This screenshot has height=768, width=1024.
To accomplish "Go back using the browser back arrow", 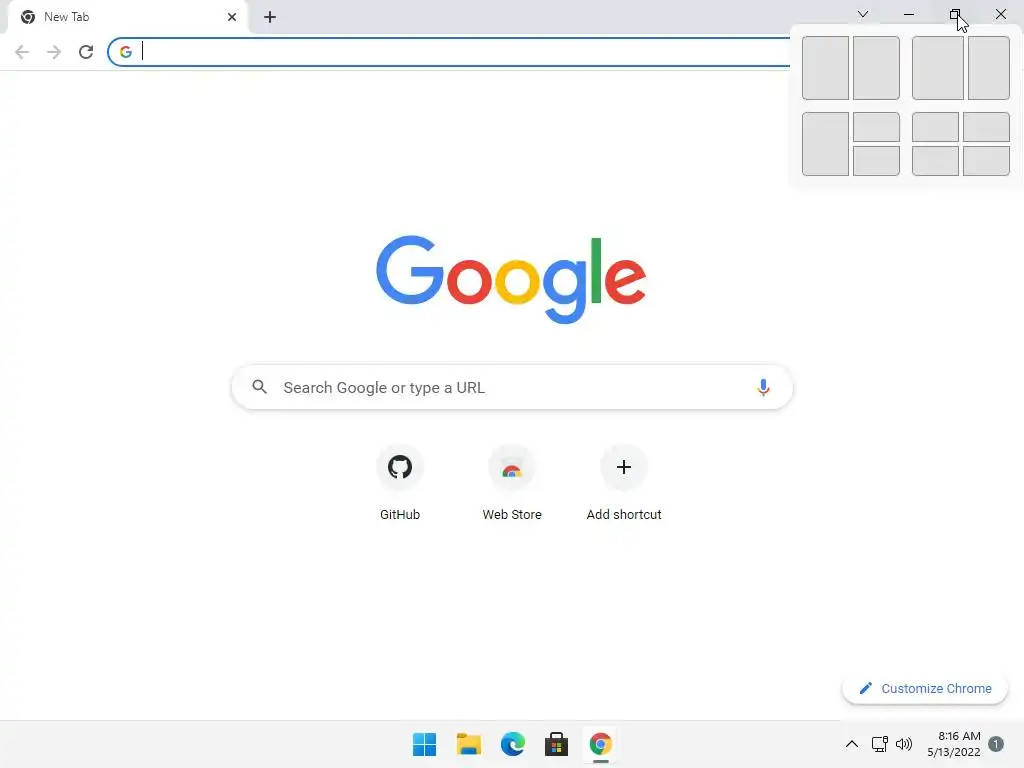I will (x=22, y=52).
